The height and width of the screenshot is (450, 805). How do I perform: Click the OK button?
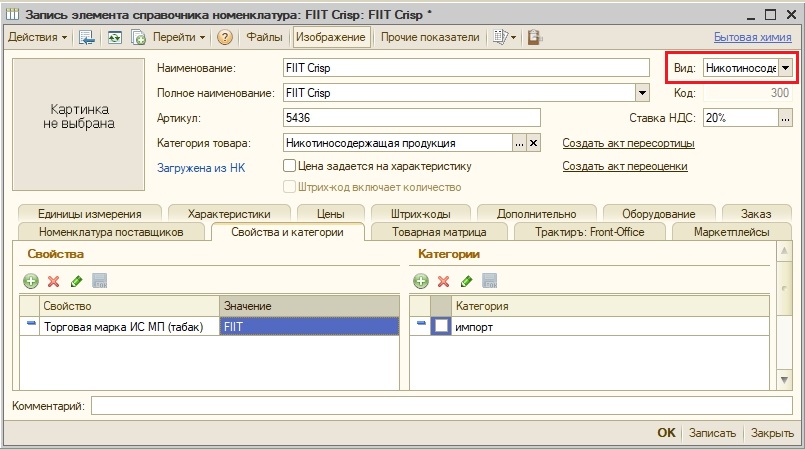click(x=666, y=433)
